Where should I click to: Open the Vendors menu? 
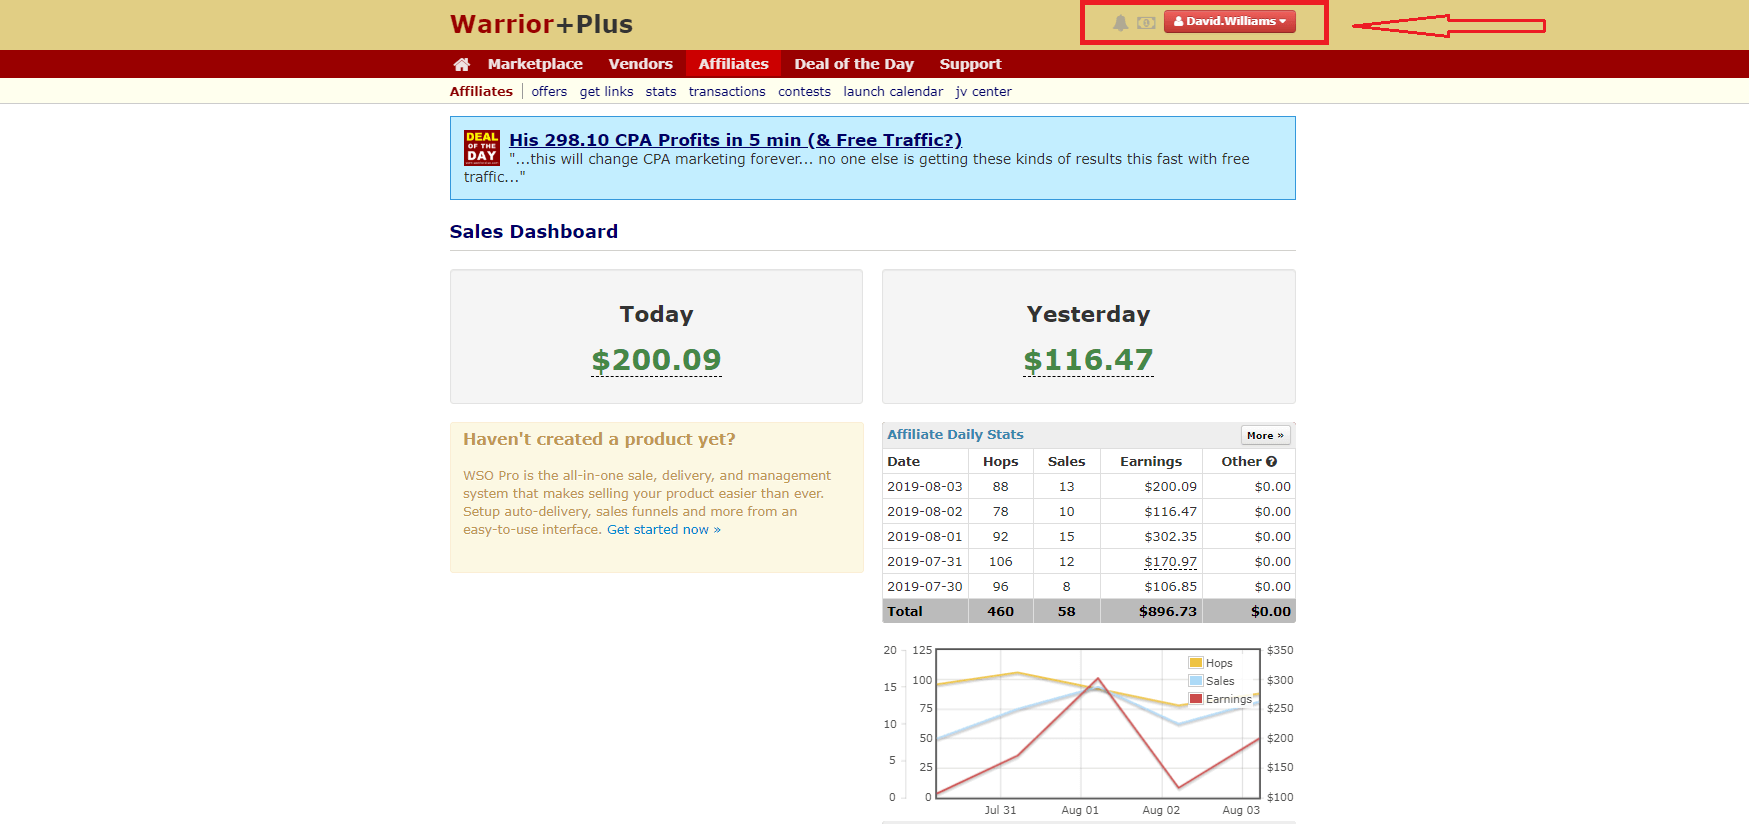pyautogui.click(x=640, y=64)
